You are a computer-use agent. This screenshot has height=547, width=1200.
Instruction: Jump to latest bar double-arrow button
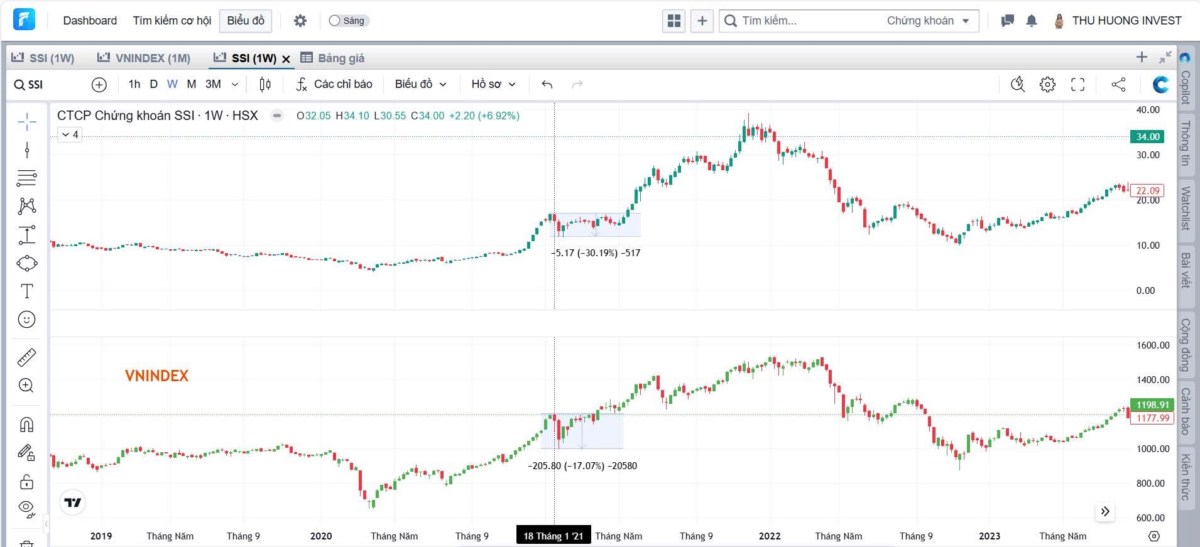click(x=1105, y=511)
